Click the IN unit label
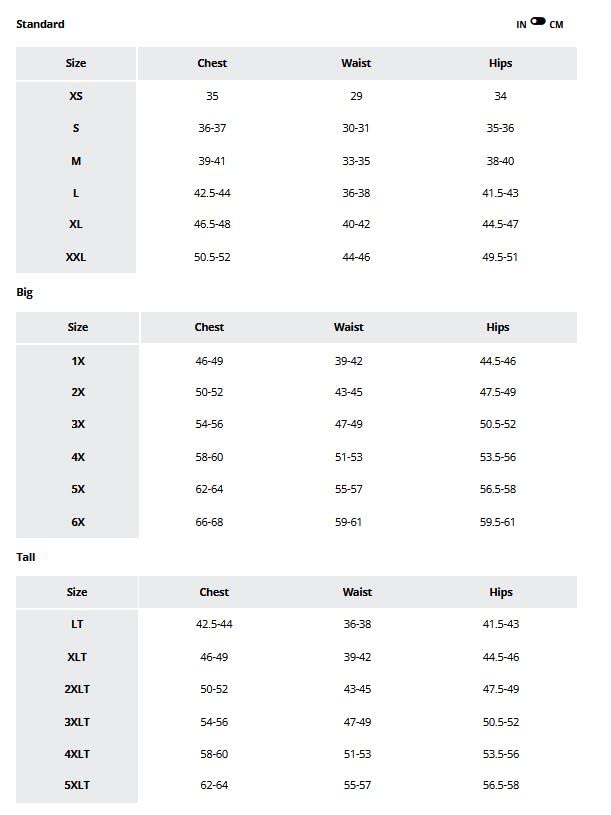The image size is (611, 815). click(x=521, y=25)
